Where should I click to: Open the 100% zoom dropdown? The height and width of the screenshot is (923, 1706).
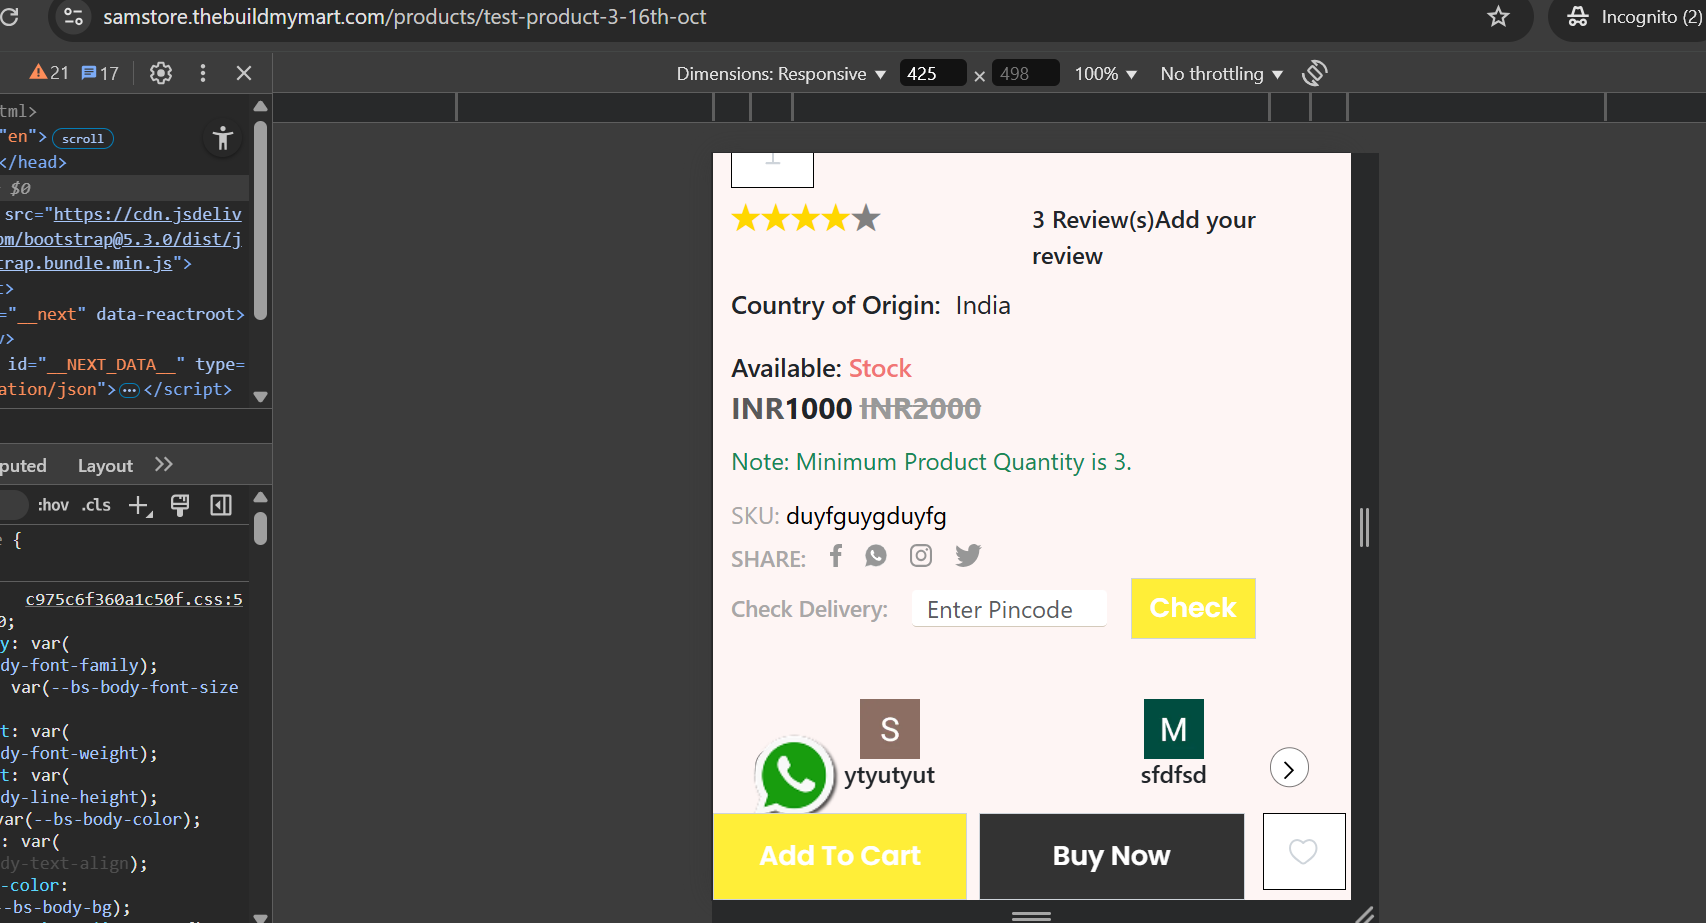(1106, 74)
